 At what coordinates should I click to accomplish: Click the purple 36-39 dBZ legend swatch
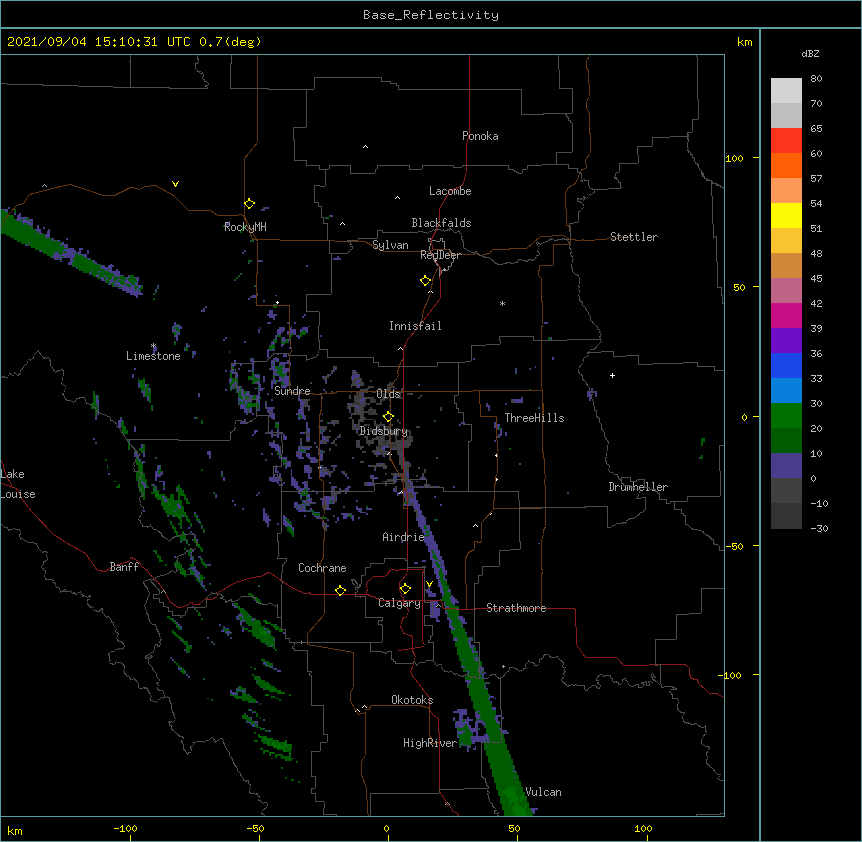(786, 341)
